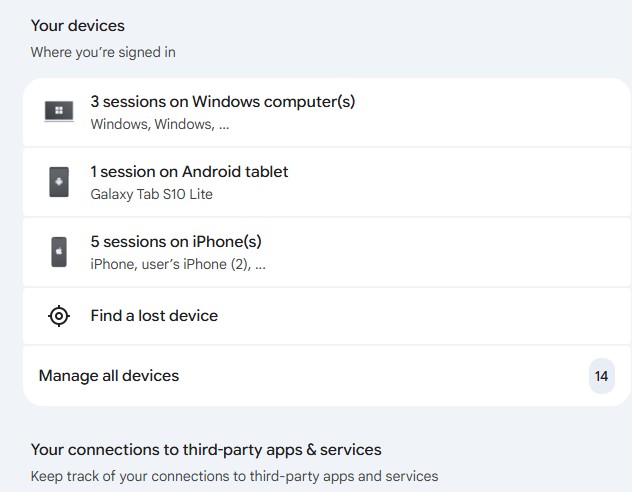Open the 3 sessions on Windows computer(s) entry
632x492 pixels.
click(x=222, y=101)
